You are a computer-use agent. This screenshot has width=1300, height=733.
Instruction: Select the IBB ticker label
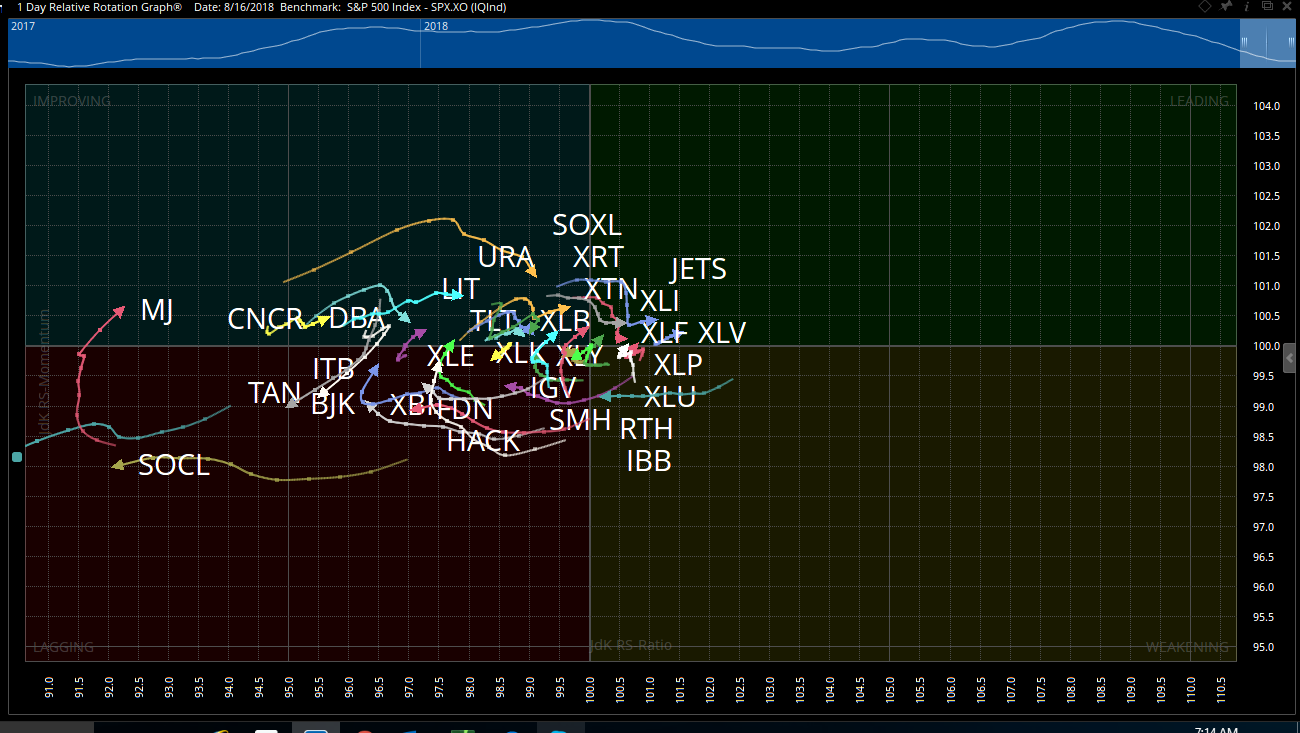tap(648, 461)
